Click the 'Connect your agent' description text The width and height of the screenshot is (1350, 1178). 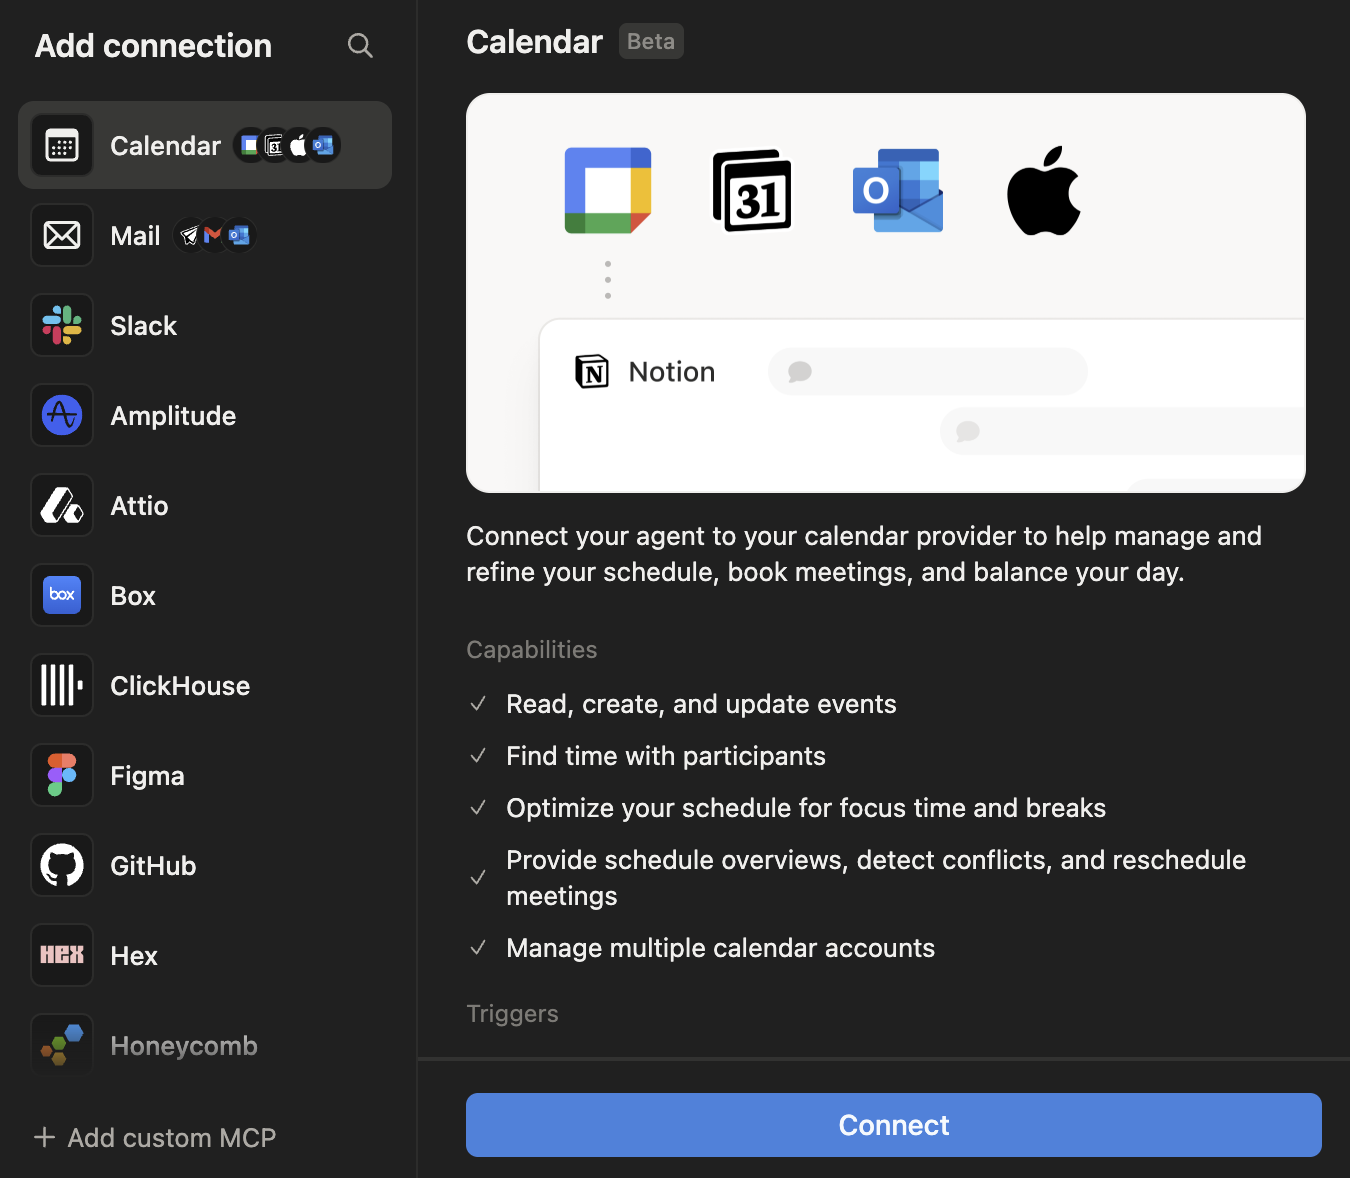[864, 554]
